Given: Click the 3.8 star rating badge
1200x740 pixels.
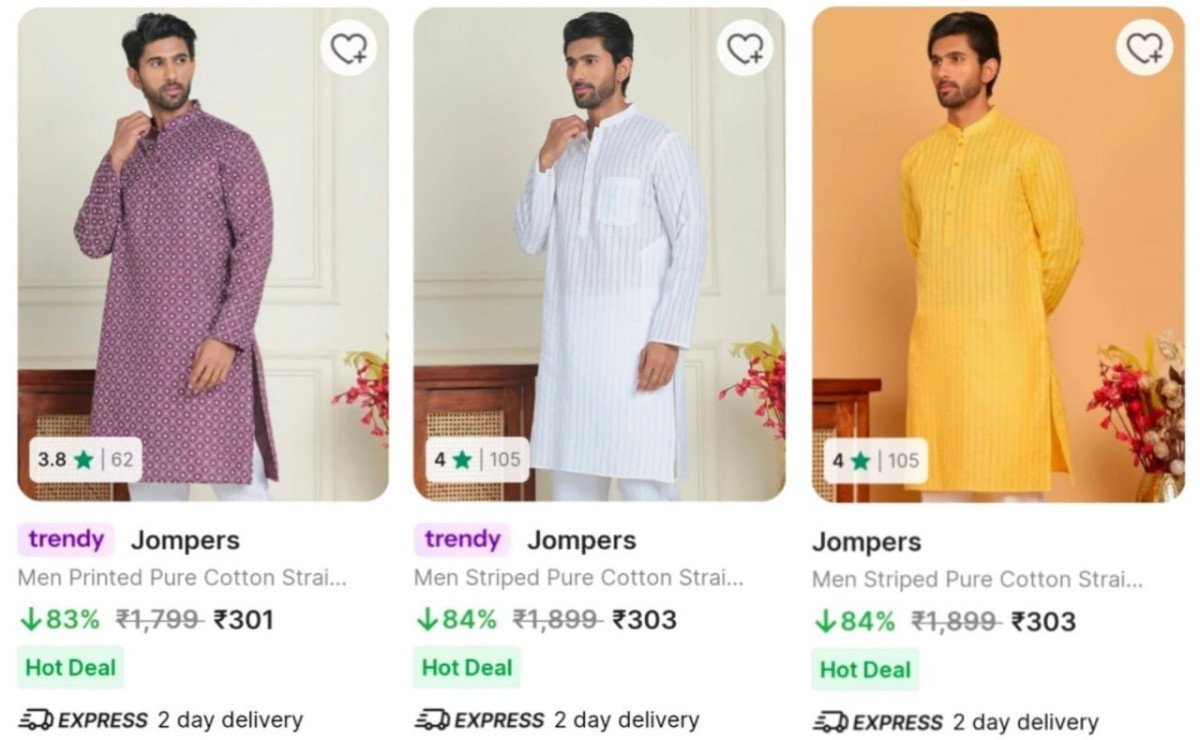Looking at the screenshot, I should [85, 460].
